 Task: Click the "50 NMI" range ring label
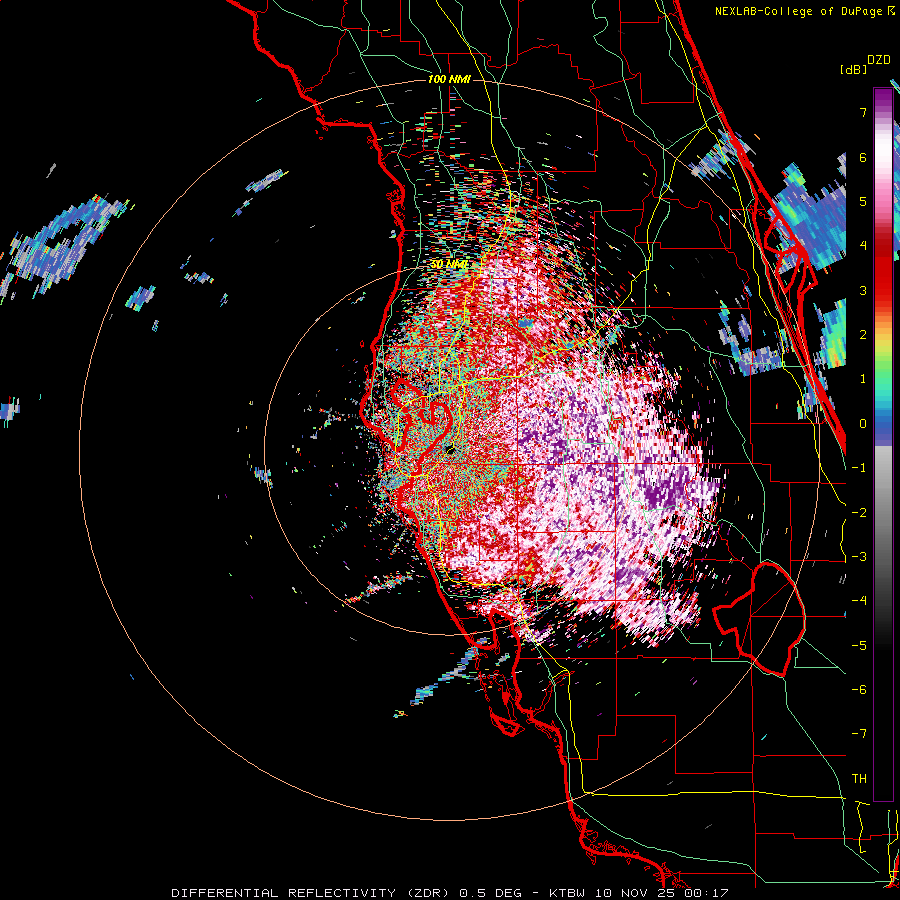click(449, 265)
